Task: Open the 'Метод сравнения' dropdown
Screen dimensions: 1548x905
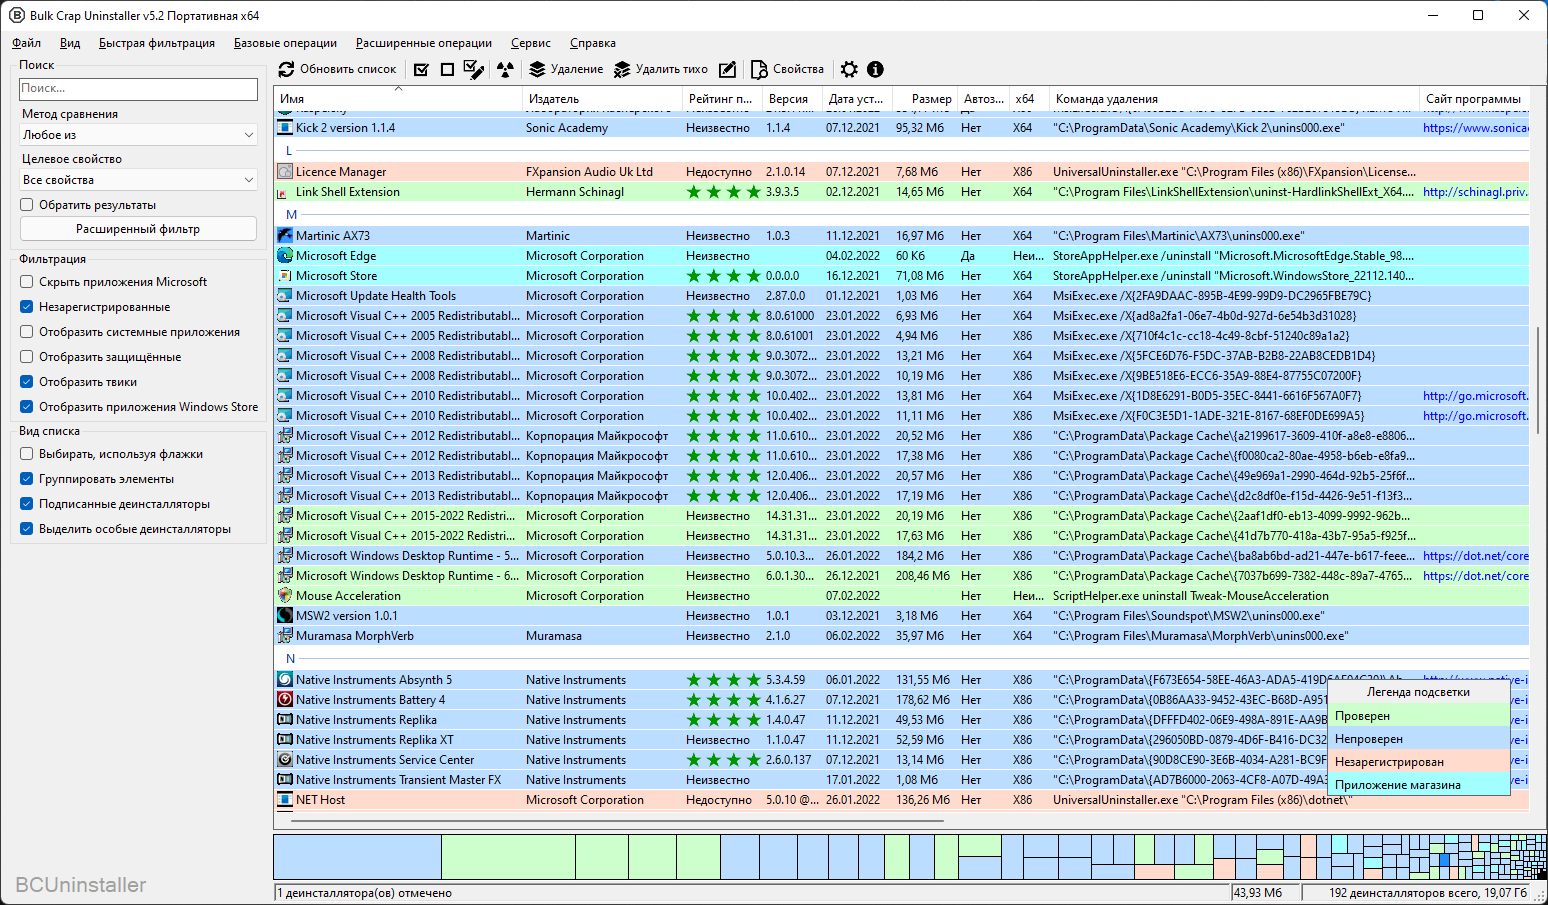Action: [x=138, y=135]
